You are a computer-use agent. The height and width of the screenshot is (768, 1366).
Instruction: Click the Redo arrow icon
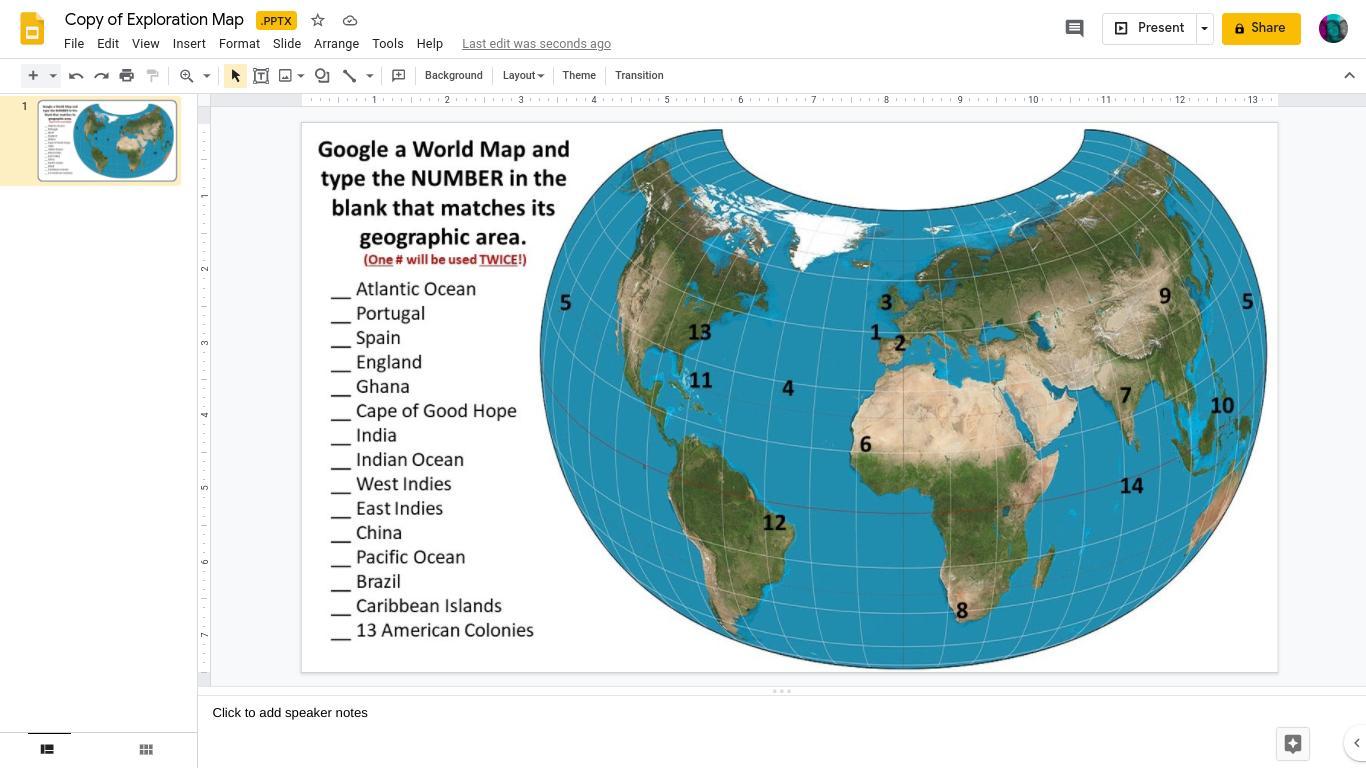[101, 76]
